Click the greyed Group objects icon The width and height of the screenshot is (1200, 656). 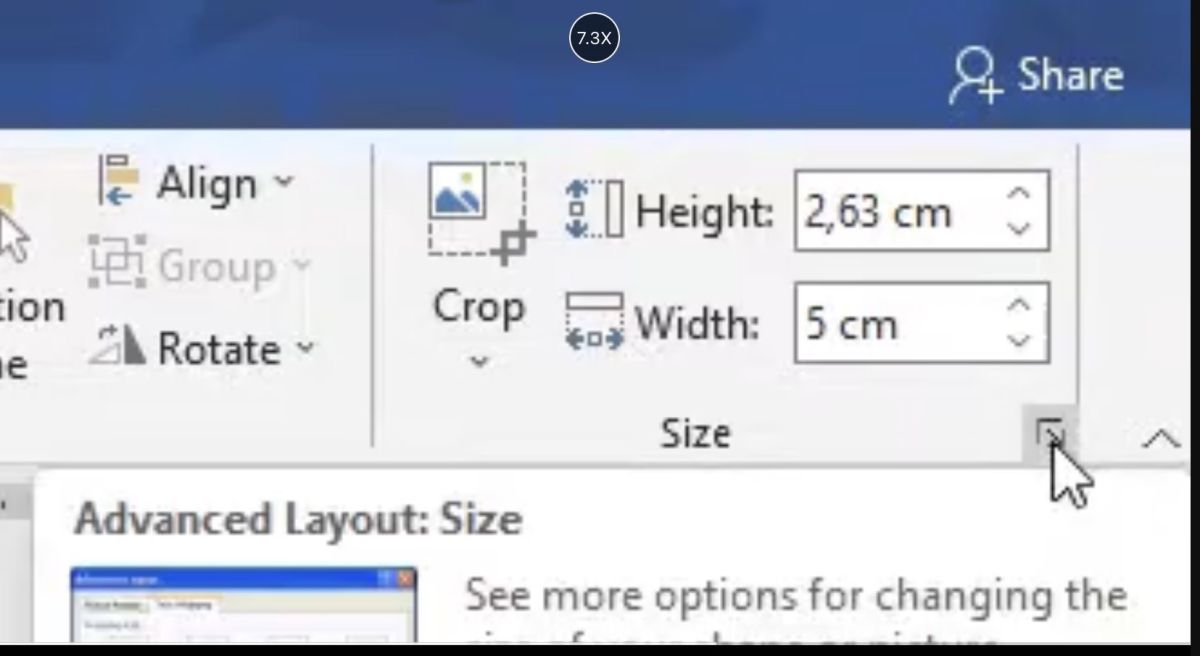pyautogui.click(x=117, y=264)
